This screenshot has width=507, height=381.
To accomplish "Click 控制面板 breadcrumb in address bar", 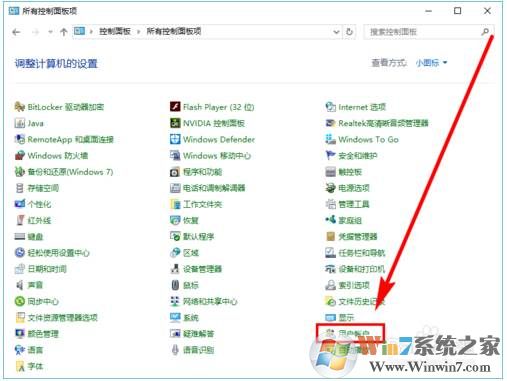I will pyautogui.click(x=115, y=31).
